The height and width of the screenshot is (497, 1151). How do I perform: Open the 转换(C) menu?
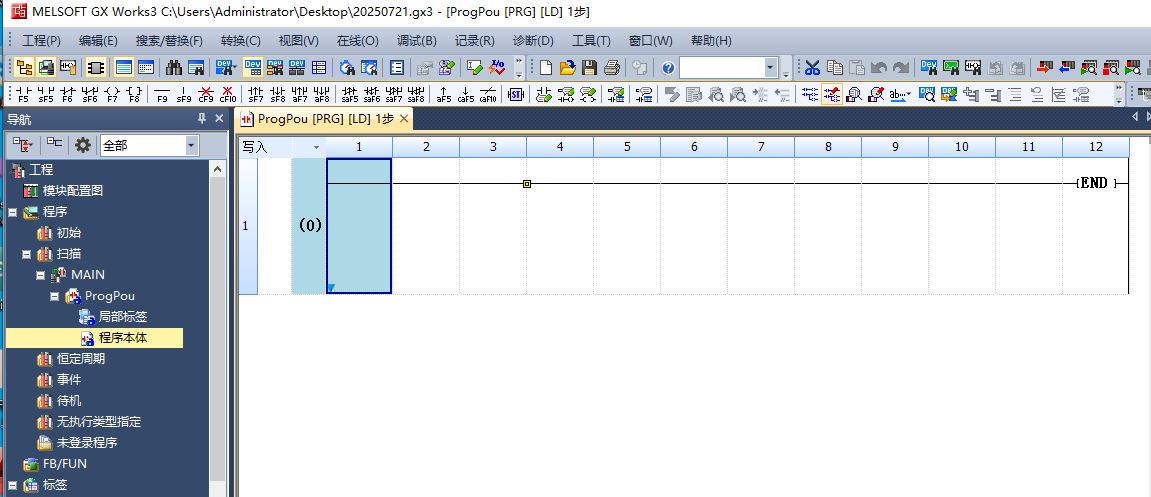[x=240, y=41]
